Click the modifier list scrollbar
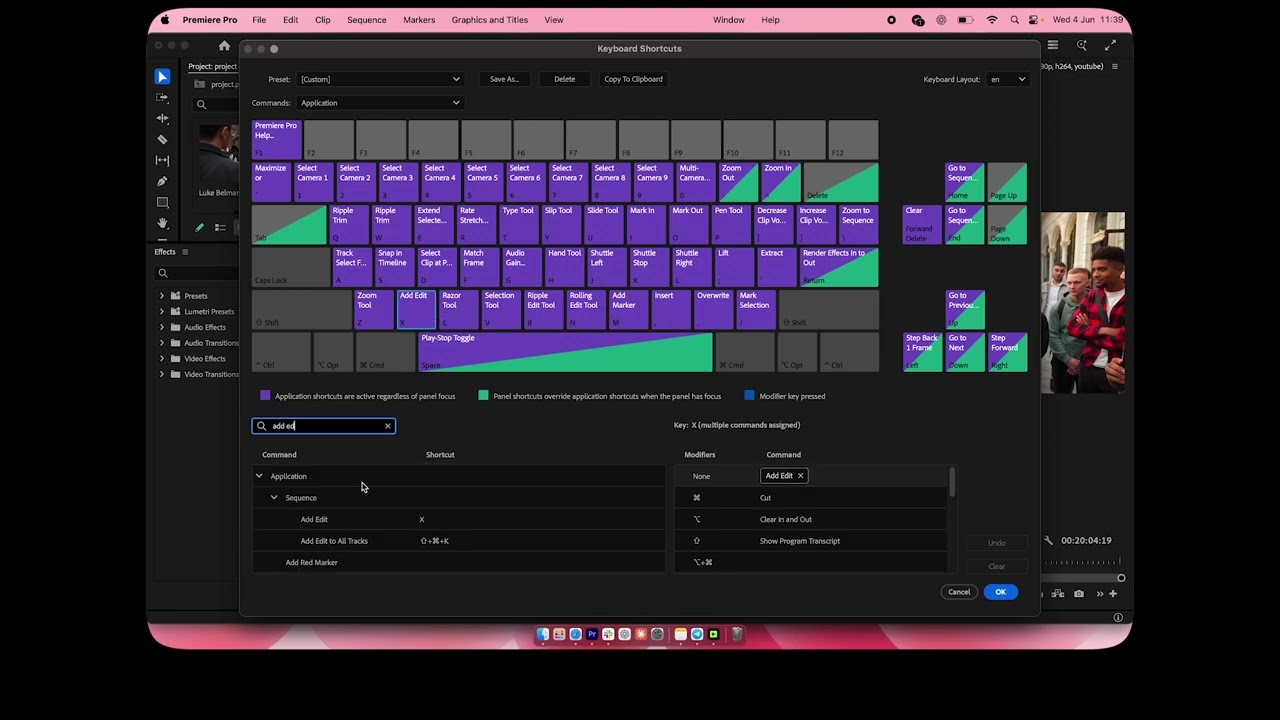Screen dimensions: 1280x720 tap(952, 482)
